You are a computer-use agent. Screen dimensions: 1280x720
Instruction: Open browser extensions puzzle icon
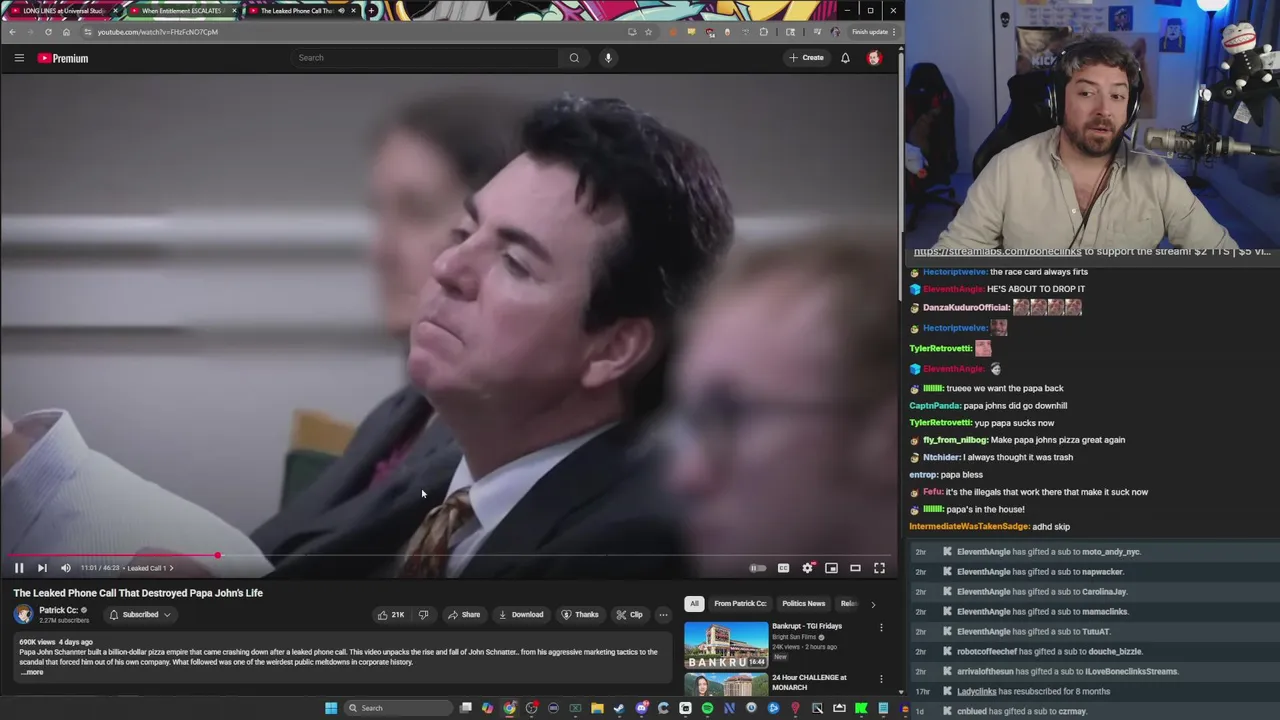coord(764,32)
